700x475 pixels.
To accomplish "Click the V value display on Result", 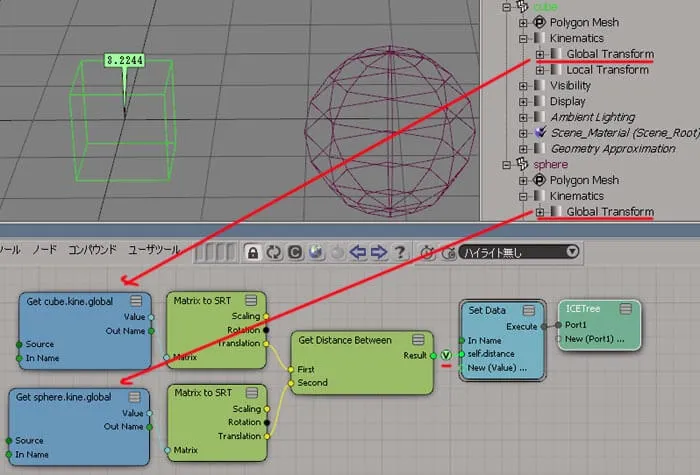I will (446, 355).
